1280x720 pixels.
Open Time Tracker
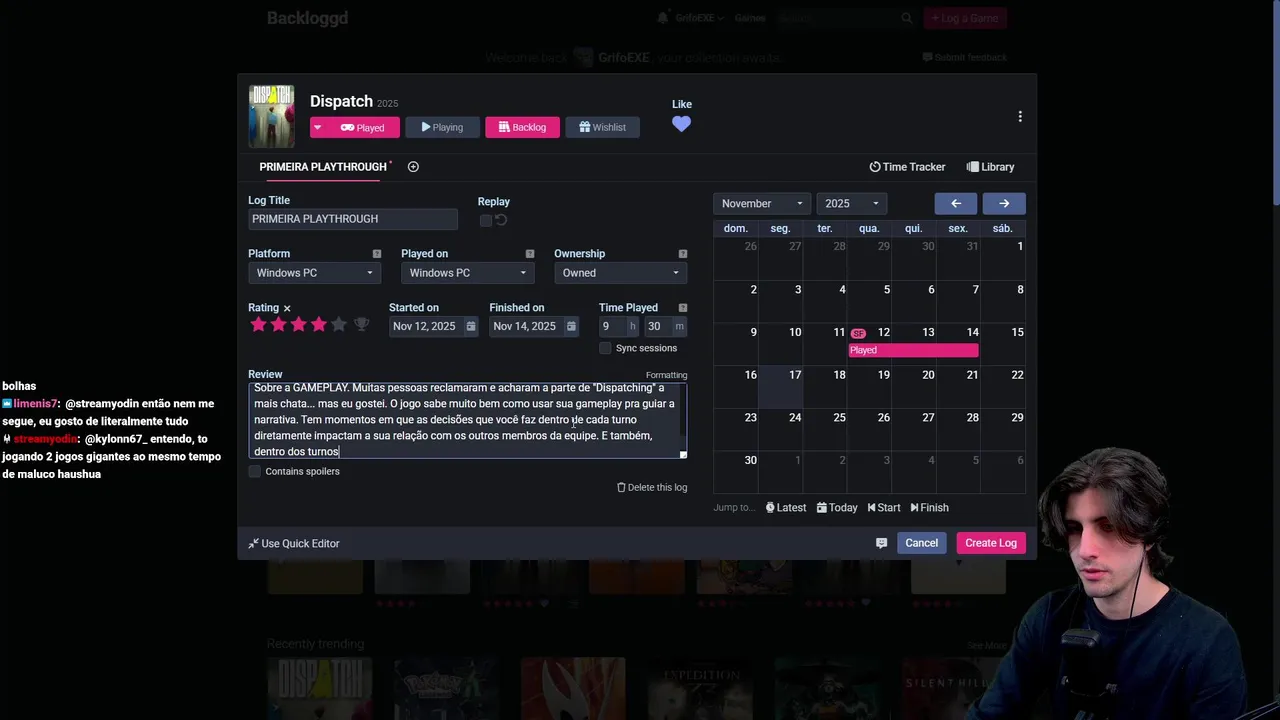[907, 167]
